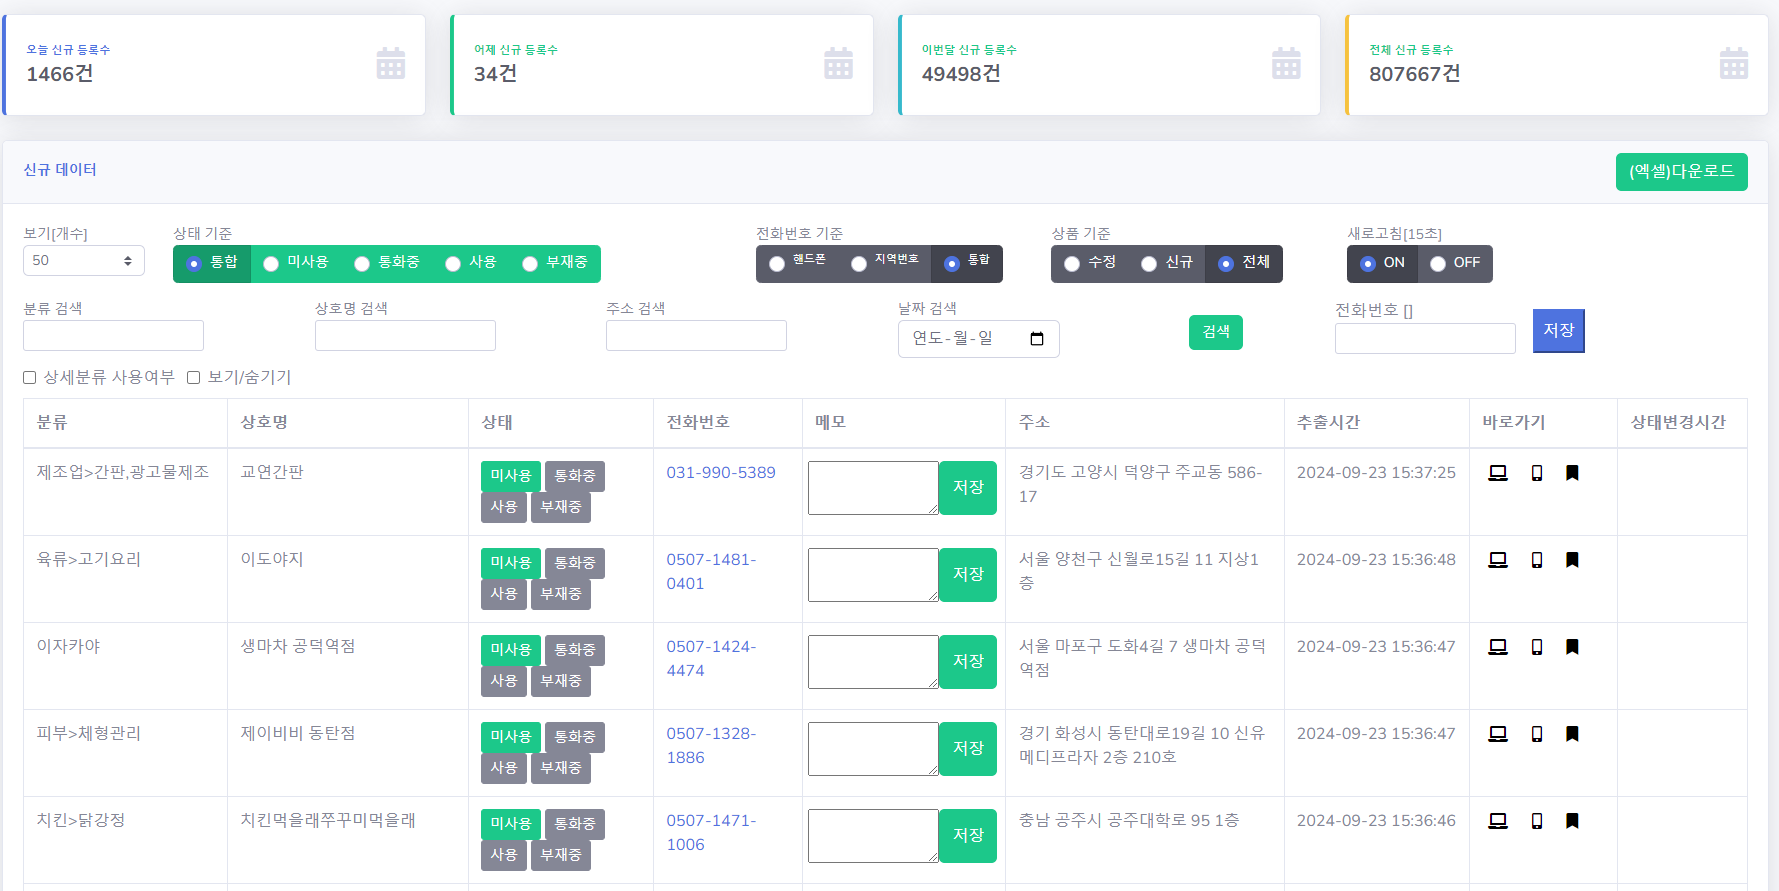Select 미사용 radio in 상태 기준

click(x=271, y=264)
